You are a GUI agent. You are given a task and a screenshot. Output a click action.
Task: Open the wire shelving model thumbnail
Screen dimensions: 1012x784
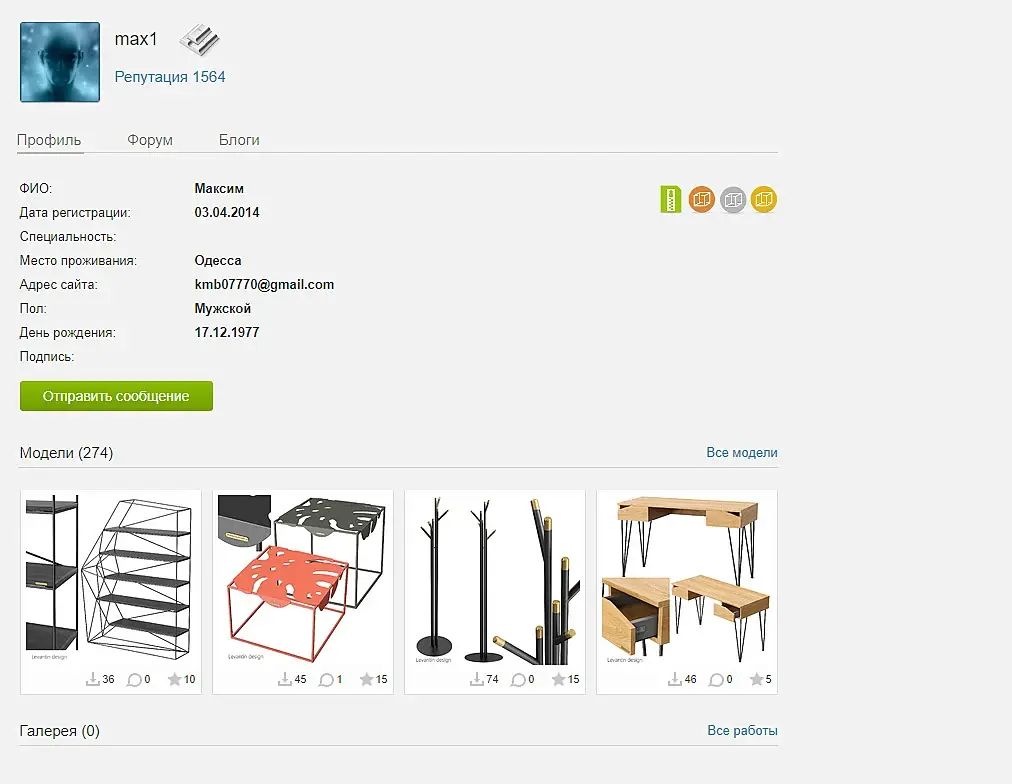[x=110, y=579]
